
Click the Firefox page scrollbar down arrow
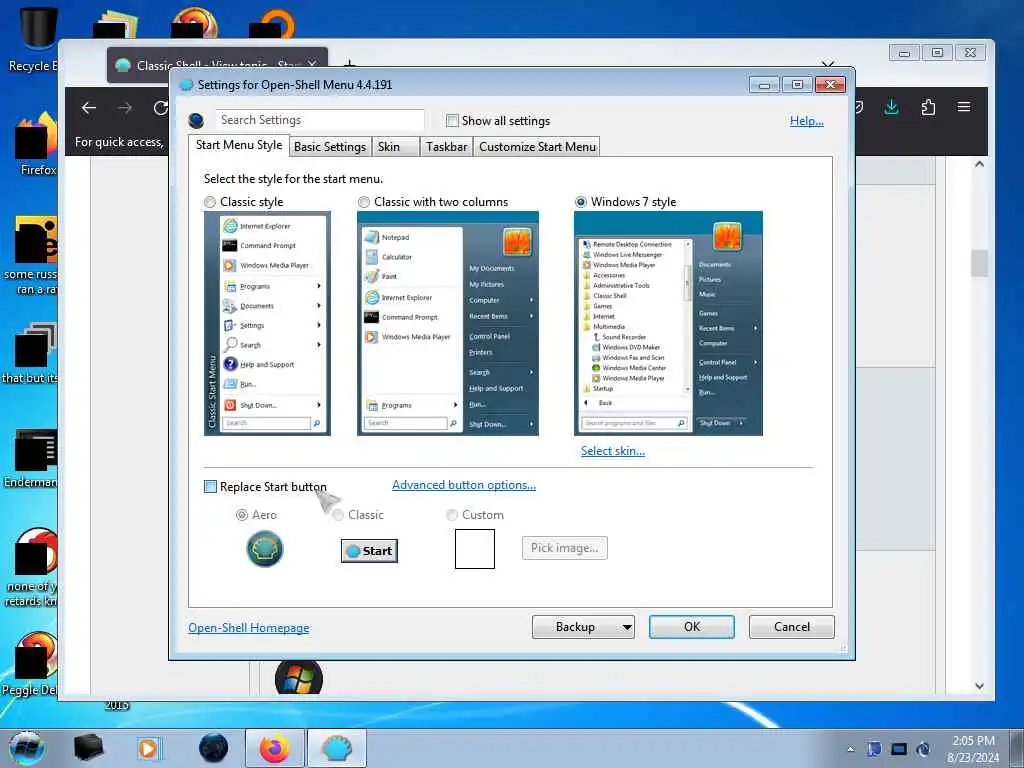(979, 686)
